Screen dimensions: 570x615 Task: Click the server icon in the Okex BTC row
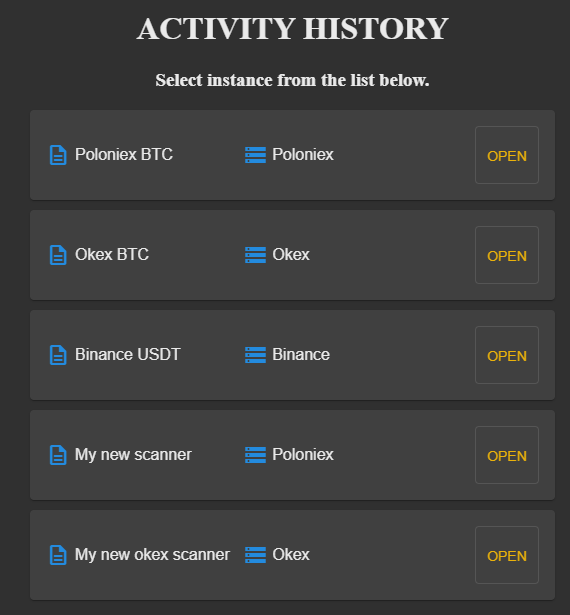[x=255, y=255]
